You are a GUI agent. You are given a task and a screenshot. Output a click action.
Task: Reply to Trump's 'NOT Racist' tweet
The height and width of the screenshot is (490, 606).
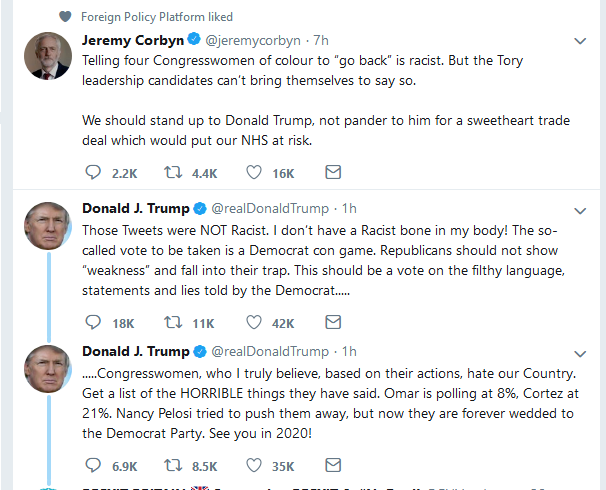point(93,323)
